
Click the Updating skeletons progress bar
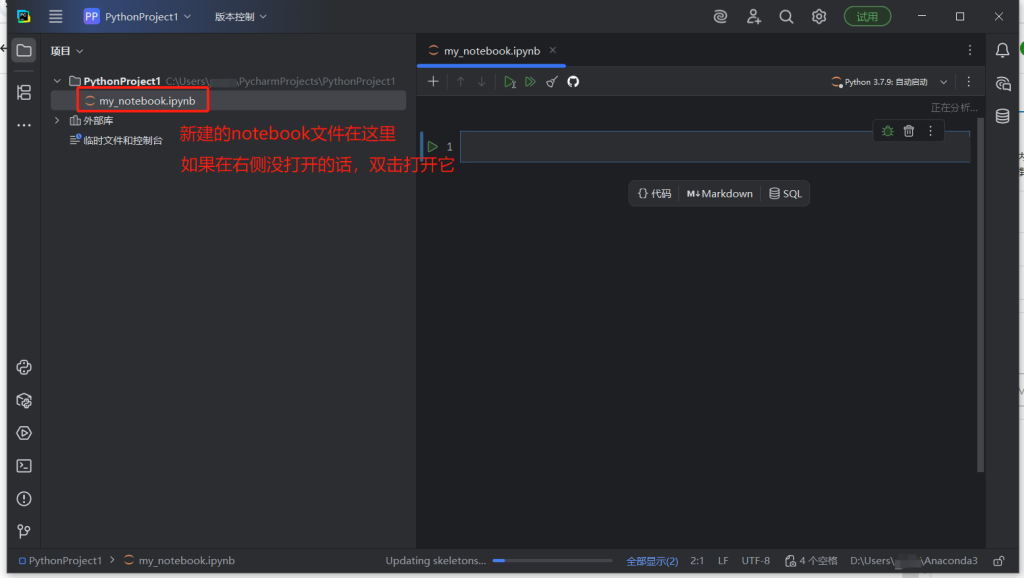pos(552,561)
